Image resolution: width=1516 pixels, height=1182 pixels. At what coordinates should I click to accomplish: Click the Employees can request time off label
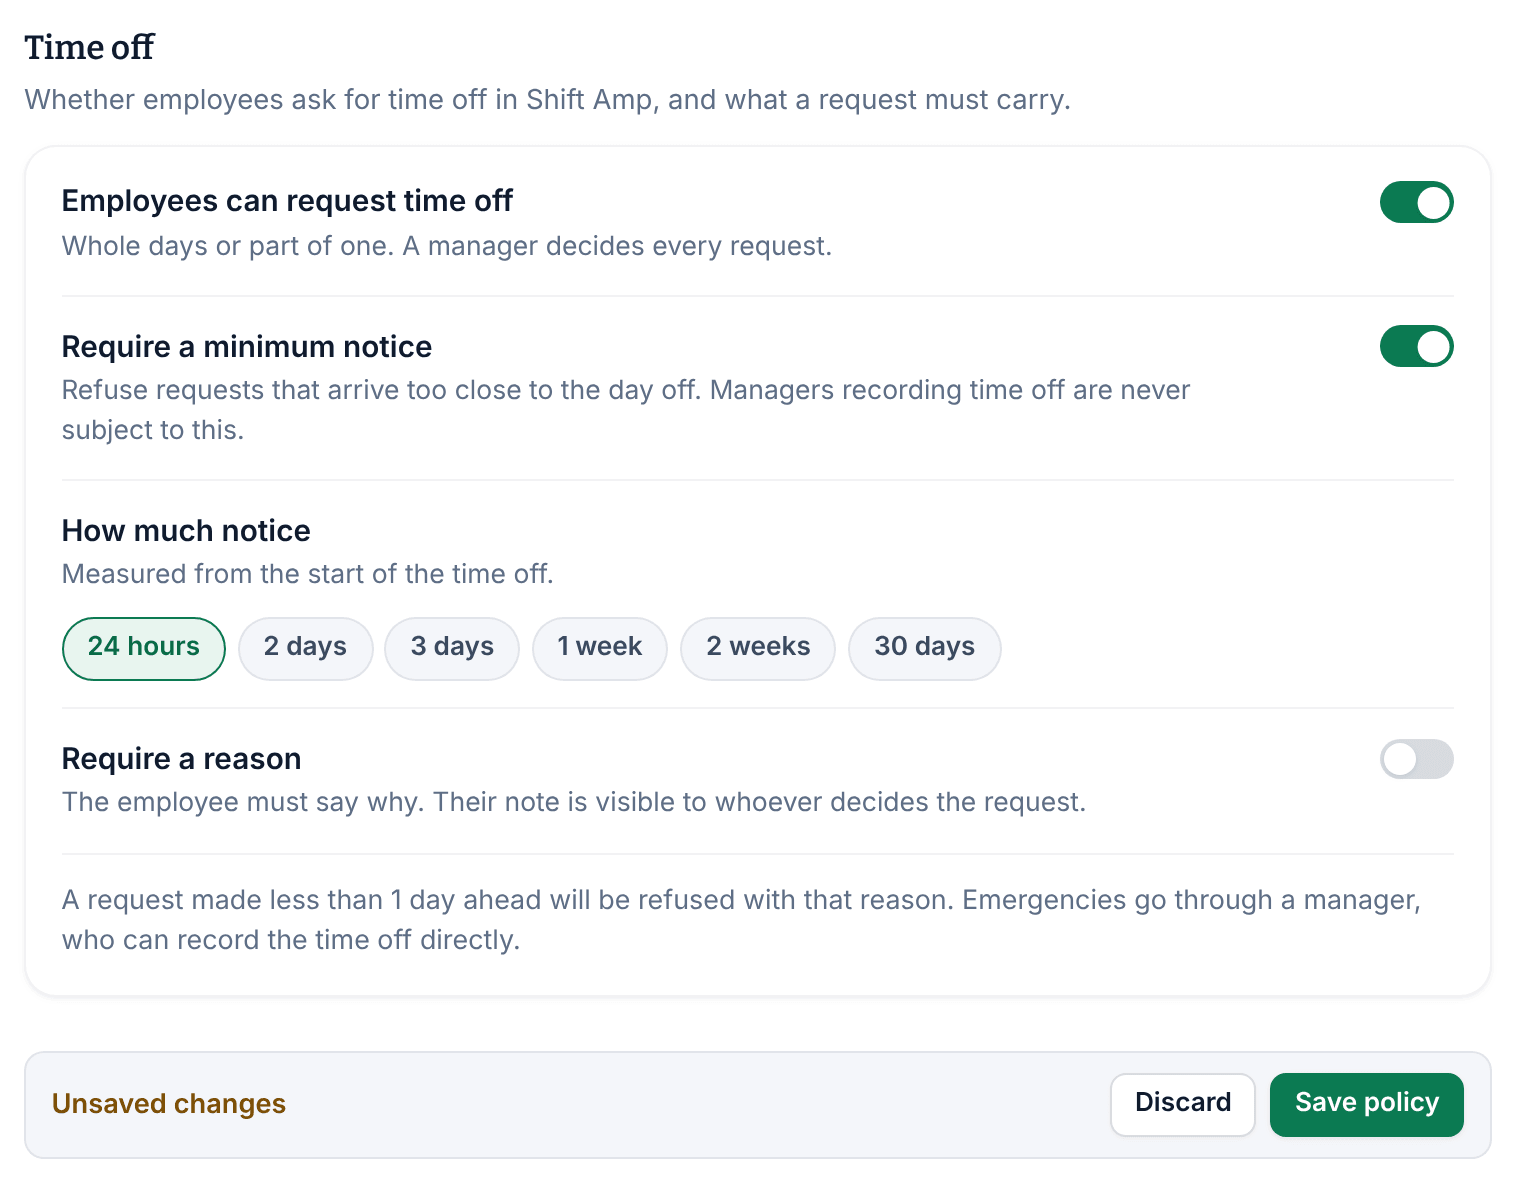click(287, 201)
